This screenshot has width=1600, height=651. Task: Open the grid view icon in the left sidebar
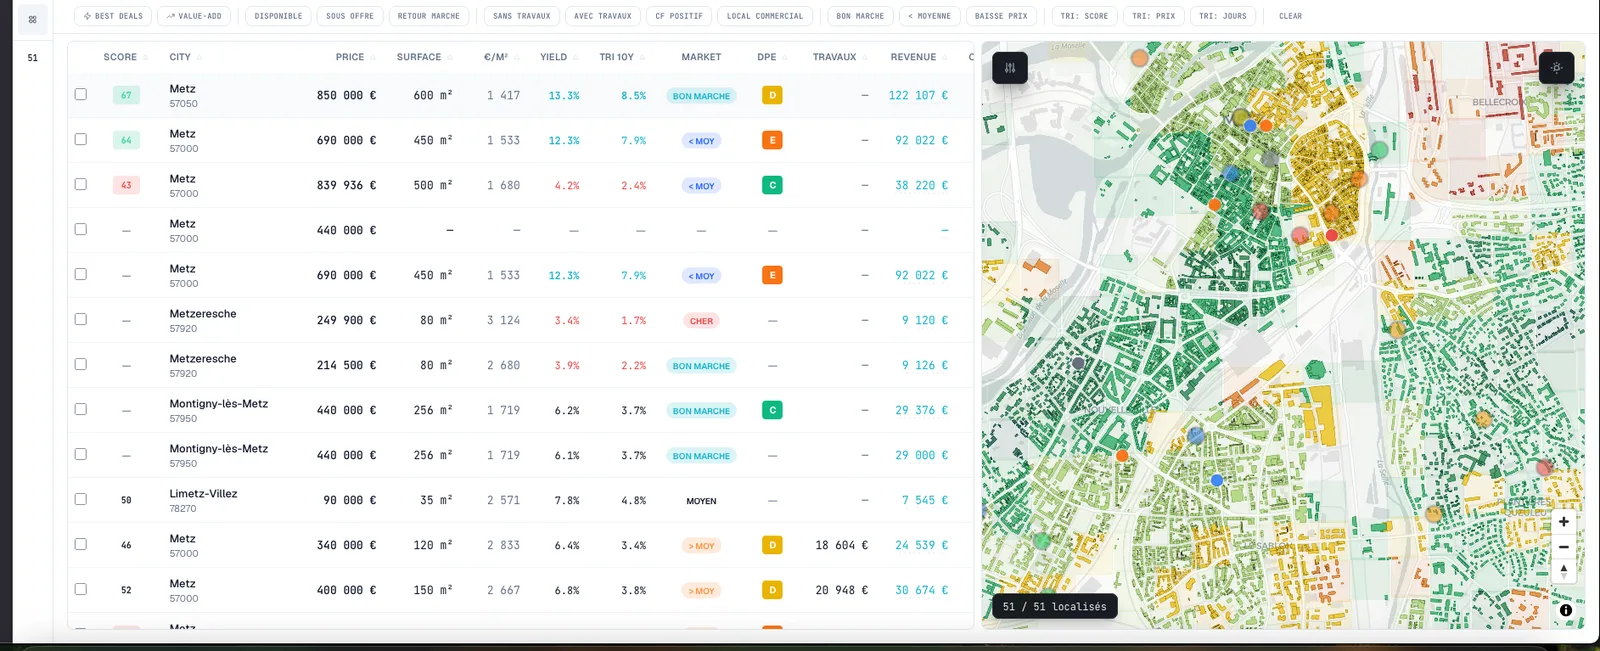32,19
